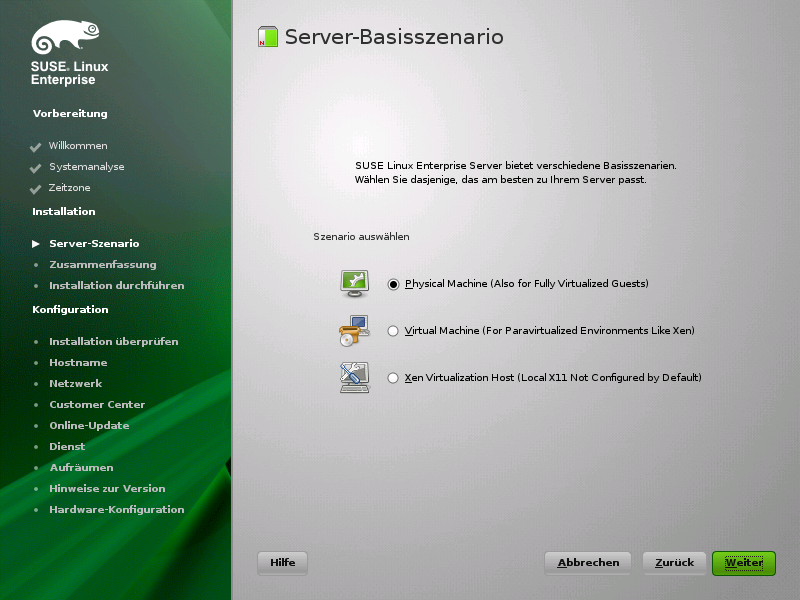Click the Zeitzone step label
The image size is (800, 600).
click(x=69, y=188)
